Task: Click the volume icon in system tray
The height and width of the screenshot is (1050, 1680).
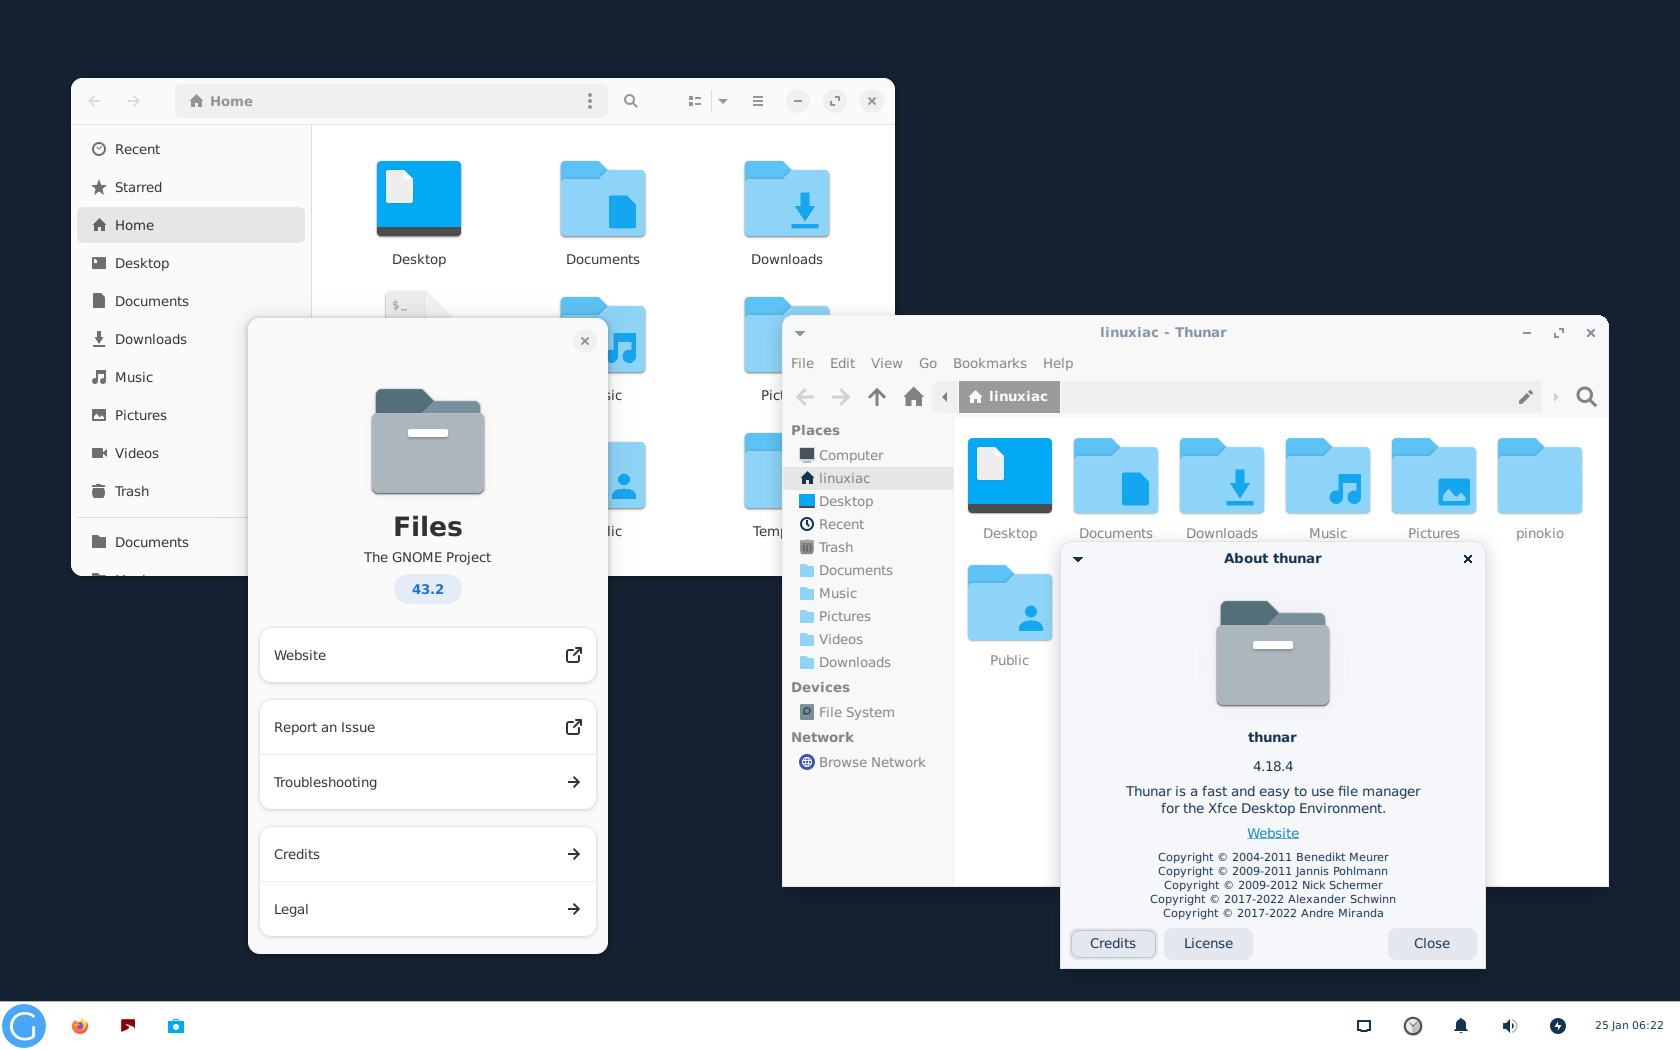Action: [x=1509, y=1026]
